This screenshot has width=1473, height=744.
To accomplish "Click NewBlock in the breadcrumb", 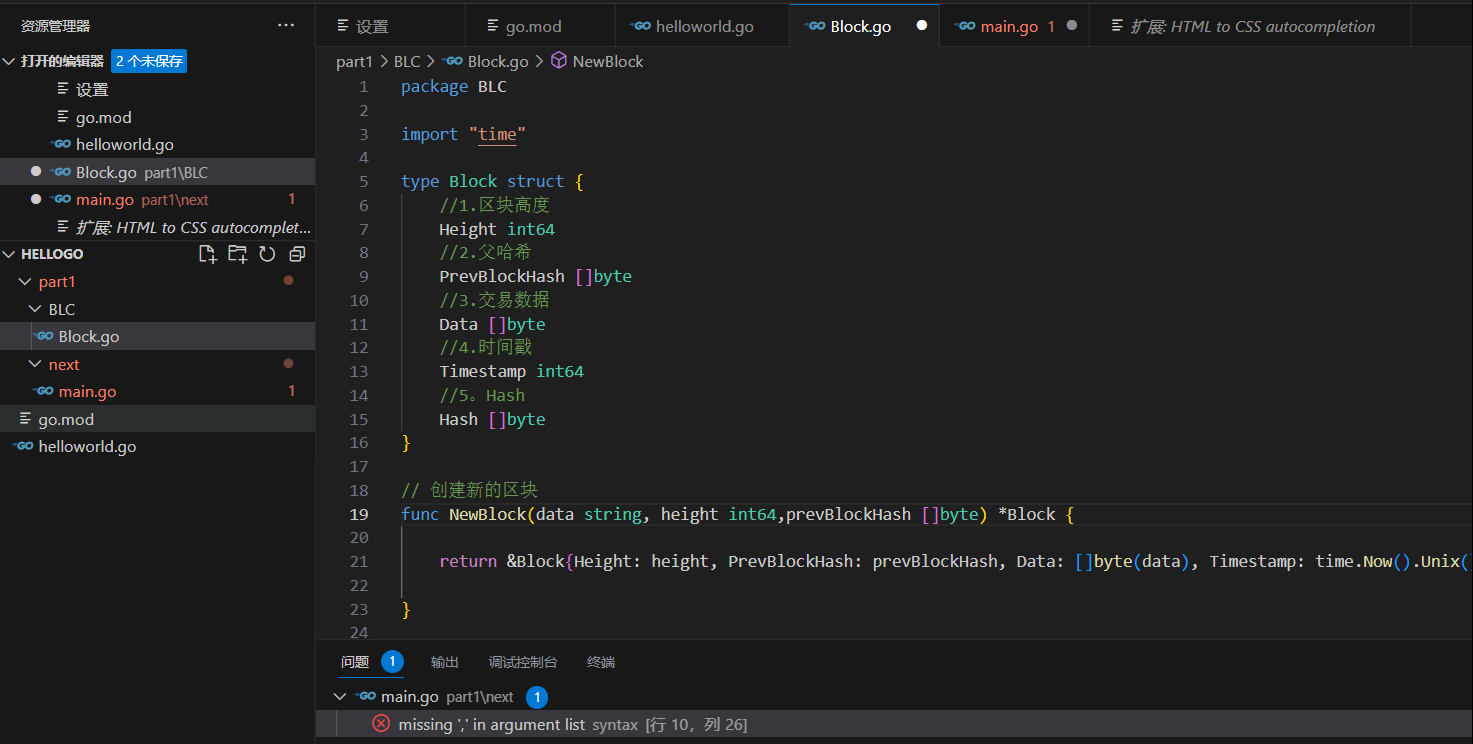I will pyautogui.click(x=608, y=61).
